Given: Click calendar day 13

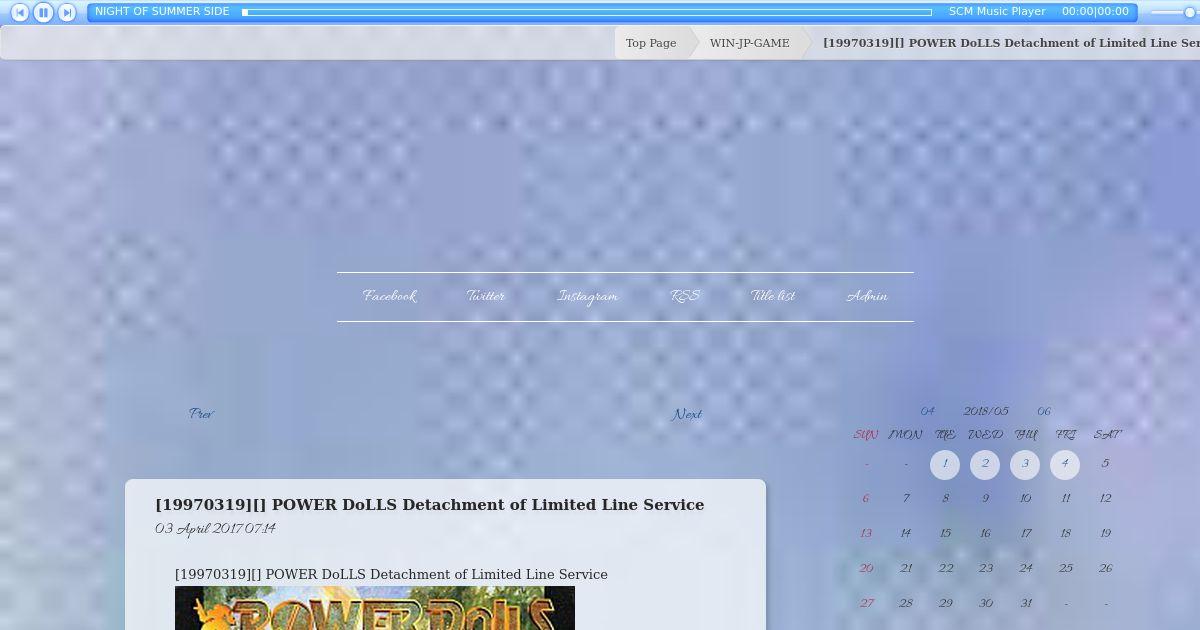Looking at the screenshot, I should pyautogui.click(x=866, y=534).
